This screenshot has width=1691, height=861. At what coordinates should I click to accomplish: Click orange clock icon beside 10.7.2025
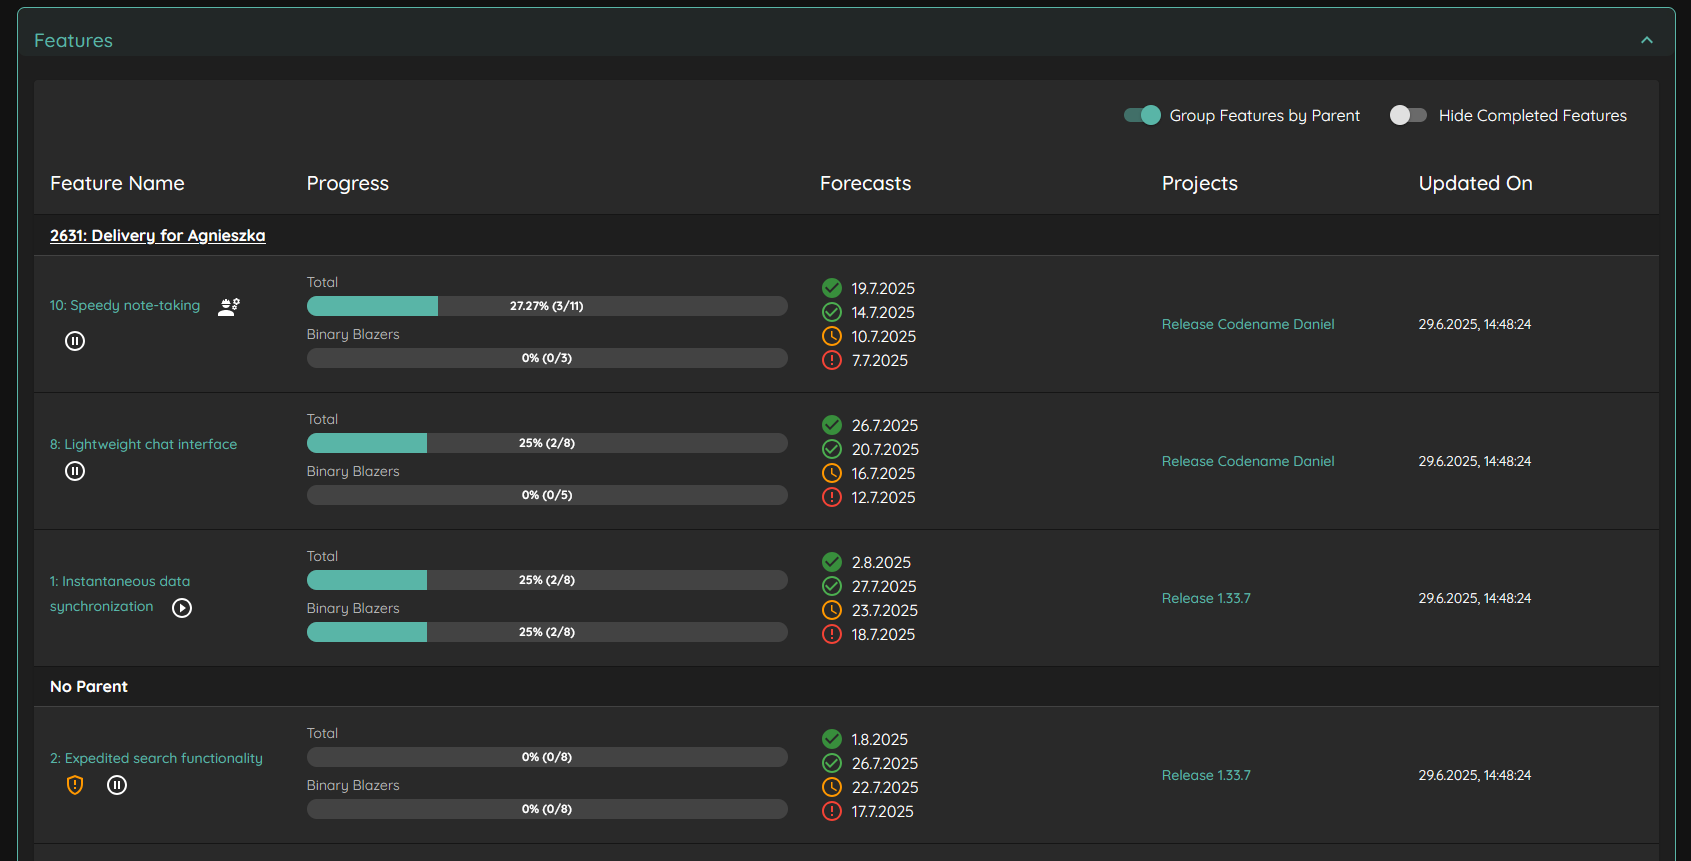pyautogui.click(x=832, y=336)
